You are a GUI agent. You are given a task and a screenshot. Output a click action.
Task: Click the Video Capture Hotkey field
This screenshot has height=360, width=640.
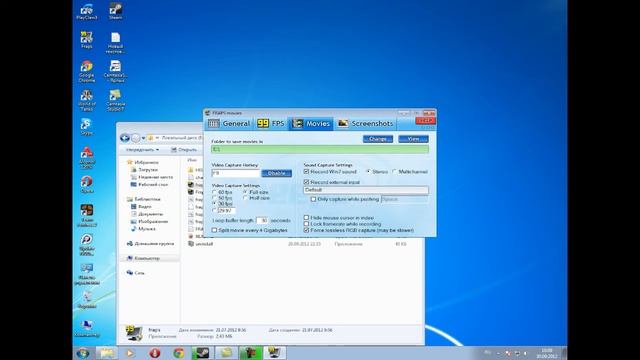pos(236,173)
